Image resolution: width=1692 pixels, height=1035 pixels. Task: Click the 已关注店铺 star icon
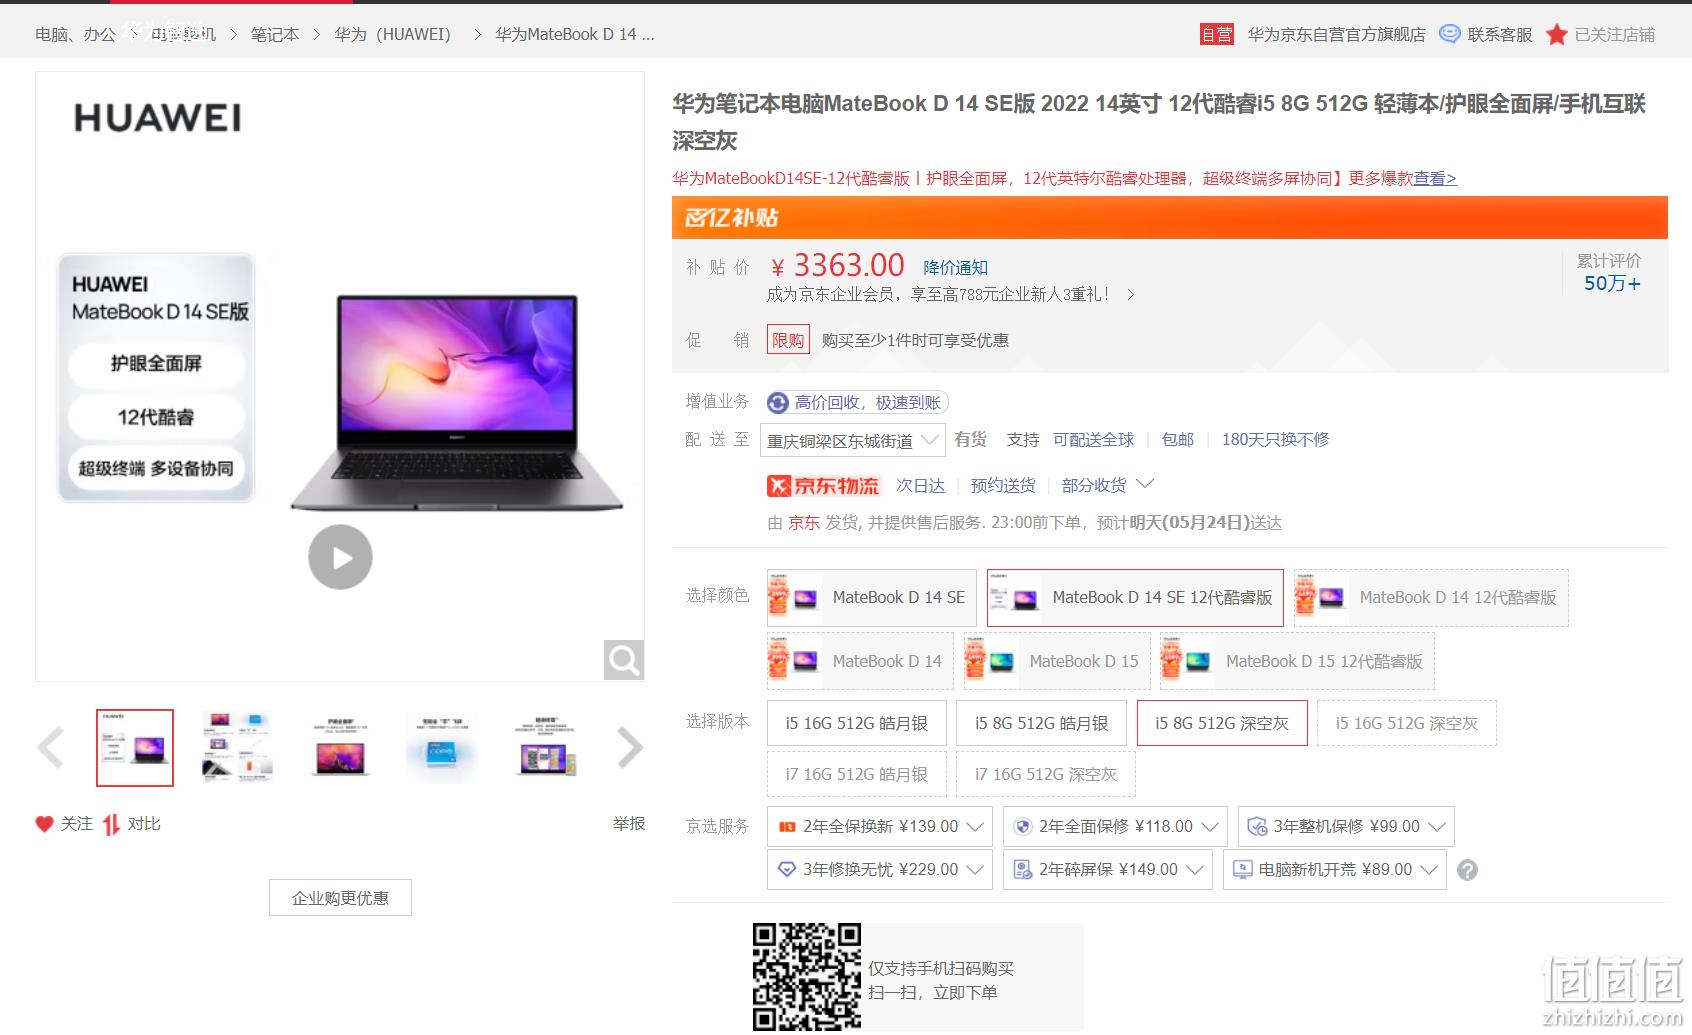1556,35
